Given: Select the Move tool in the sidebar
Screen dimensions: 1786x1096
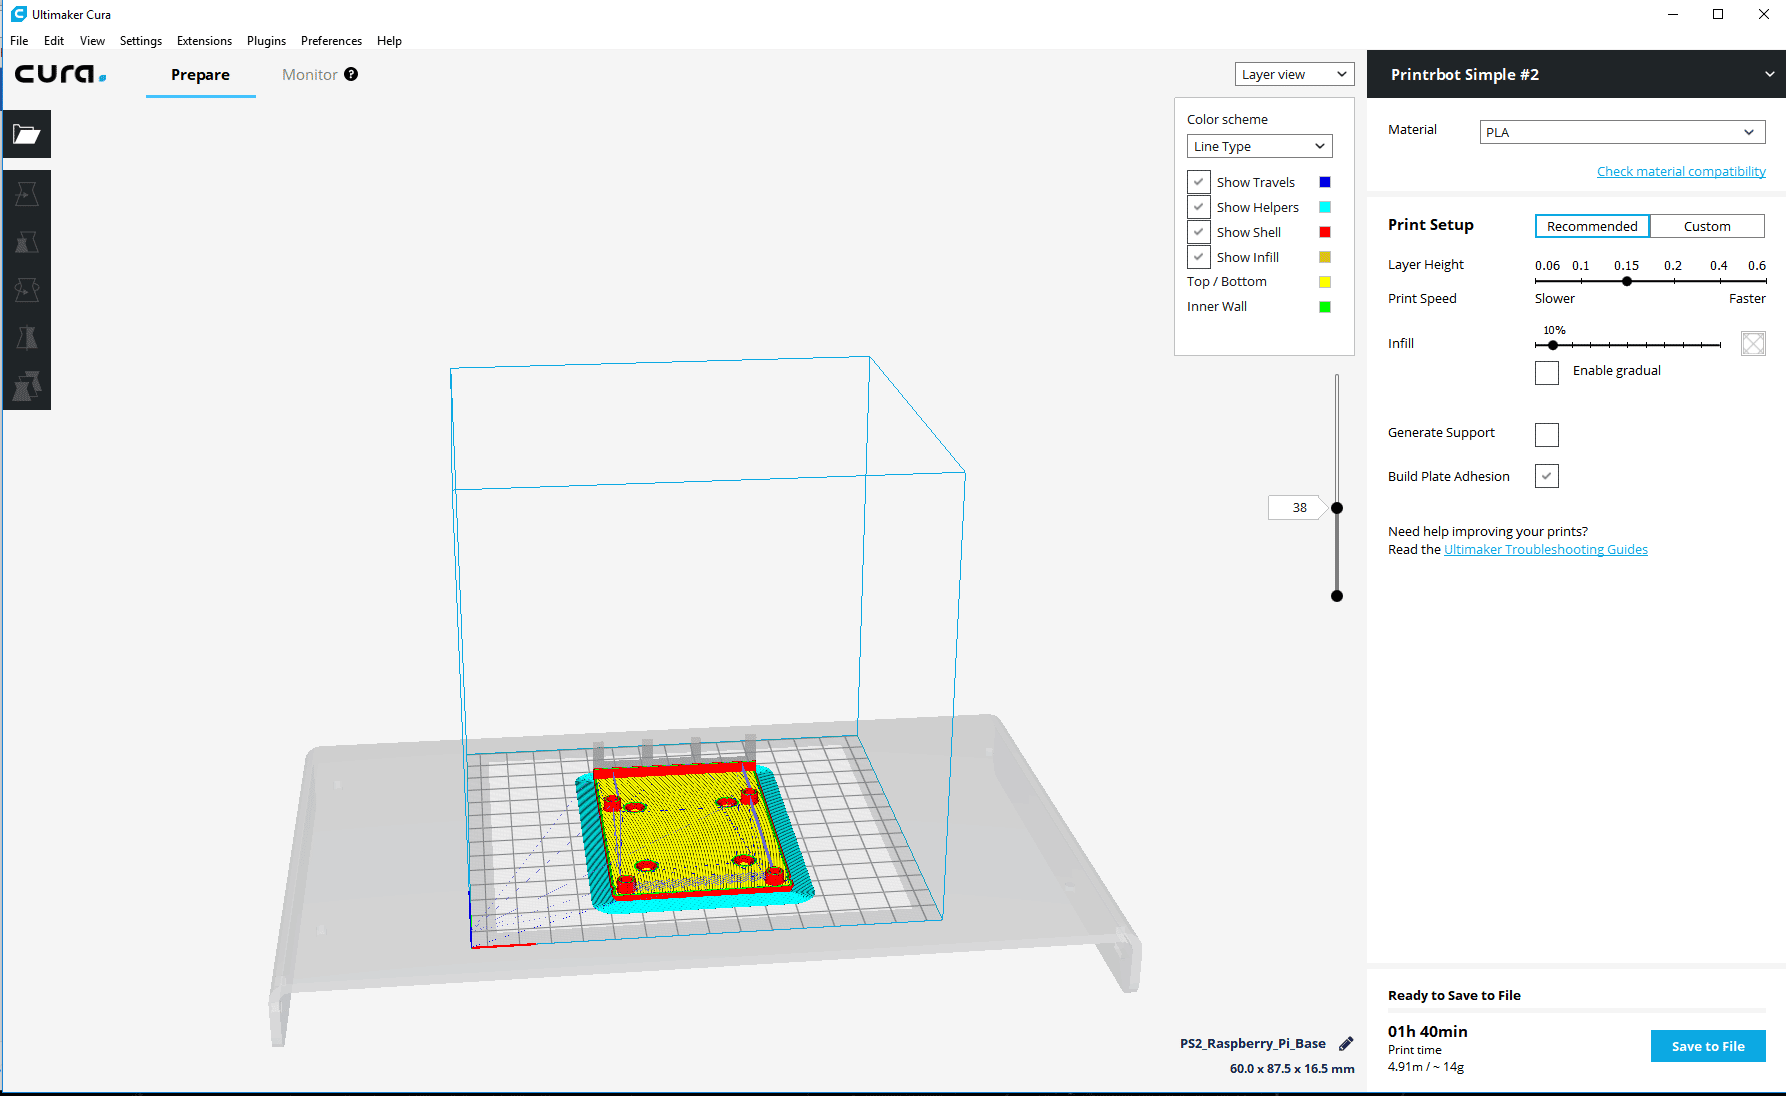Looking at the screenshot, I should tap(26, 194).
